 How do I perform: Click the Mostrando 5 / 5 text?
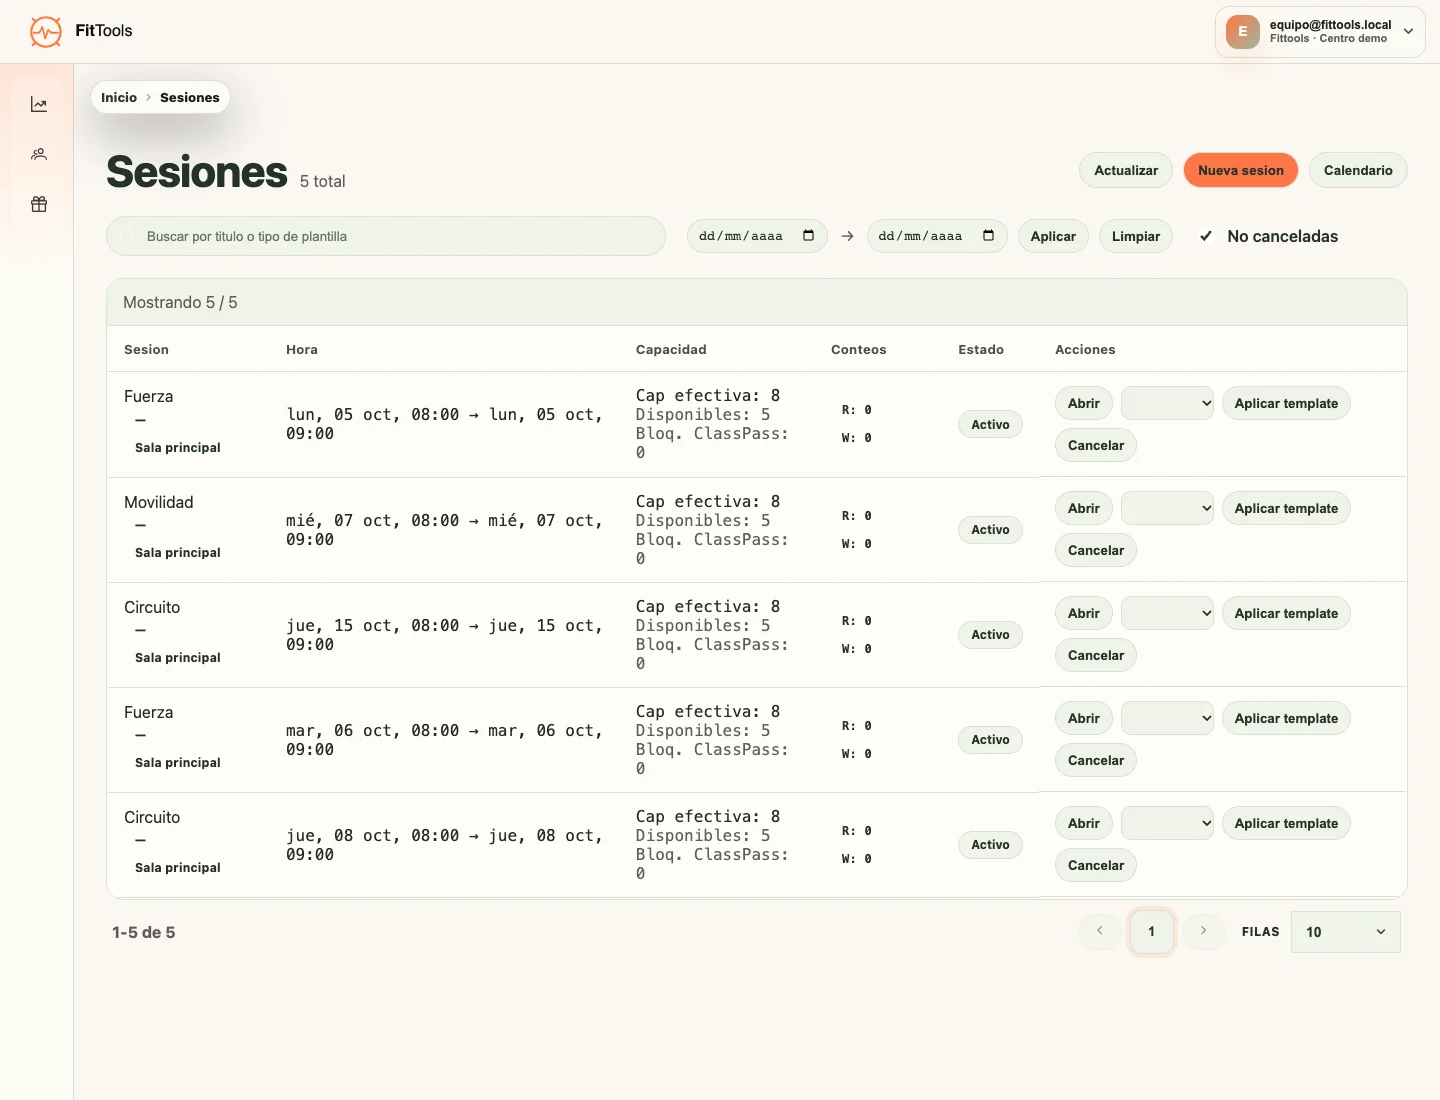coord(180,302)
